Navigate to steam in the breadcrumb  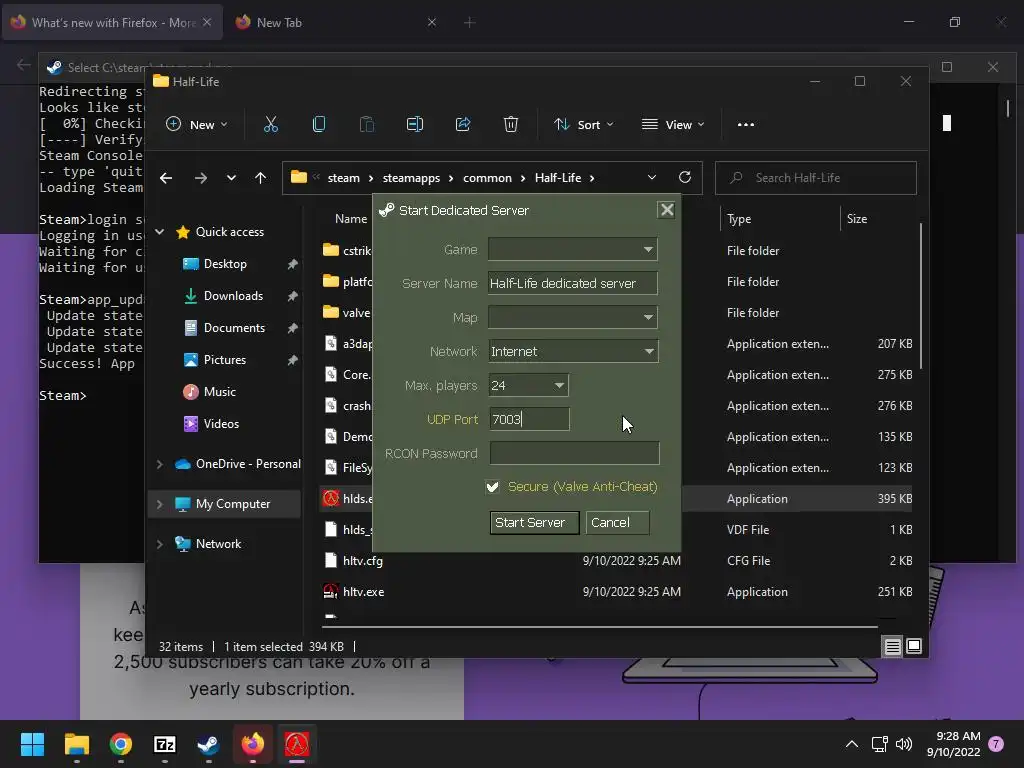click(344, 178)
